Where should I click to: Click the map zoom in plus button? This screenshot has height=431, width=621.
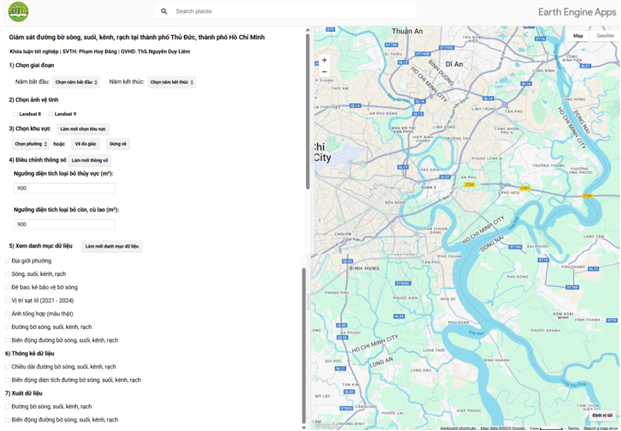(325, 60)
